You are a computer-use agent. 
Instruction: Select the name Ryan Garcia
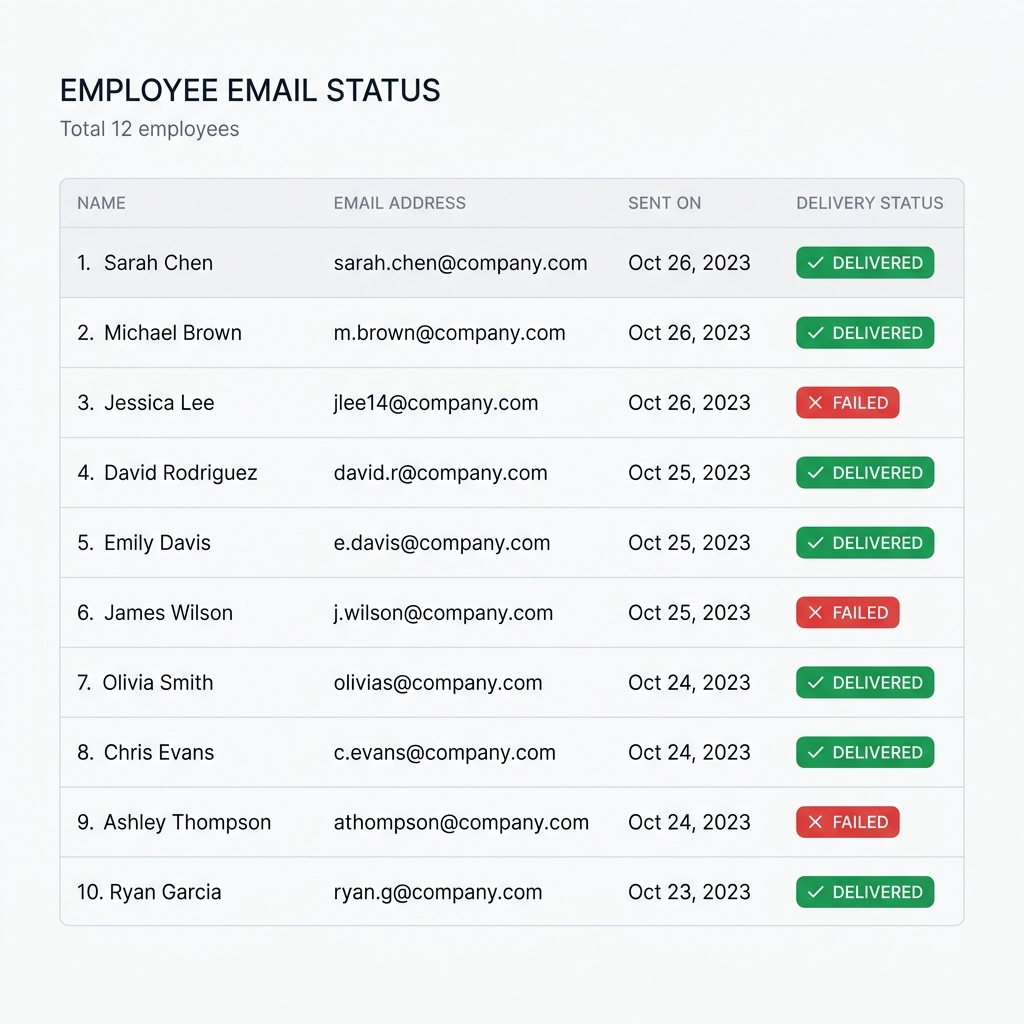pyautogui.click(x=165, y=892)
